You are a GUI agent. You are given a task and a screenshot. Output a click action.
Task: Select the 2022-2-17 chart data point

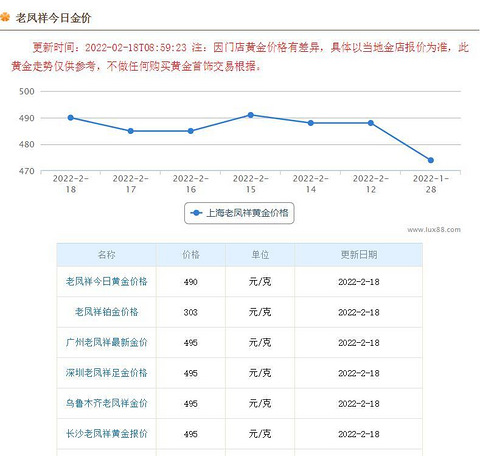coord(131,131)
